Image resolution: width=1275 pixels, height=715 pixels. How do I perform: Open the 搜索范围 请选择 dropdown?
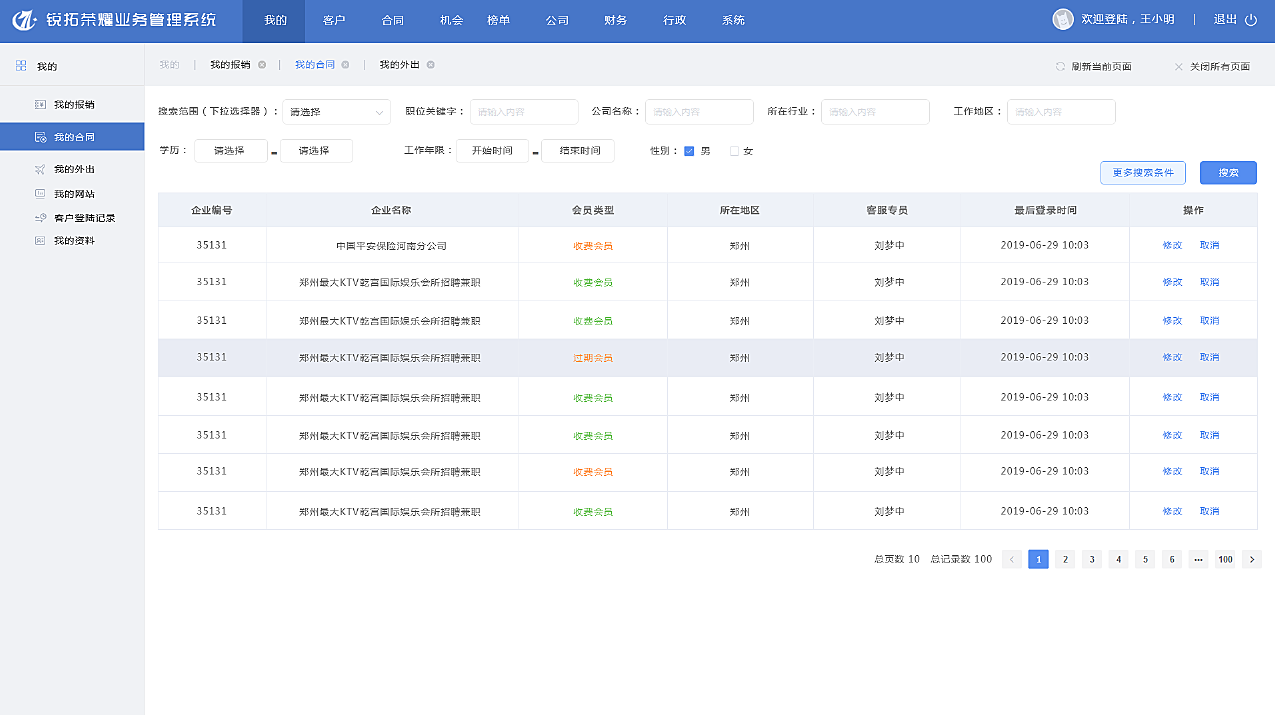tap(335, 111)
